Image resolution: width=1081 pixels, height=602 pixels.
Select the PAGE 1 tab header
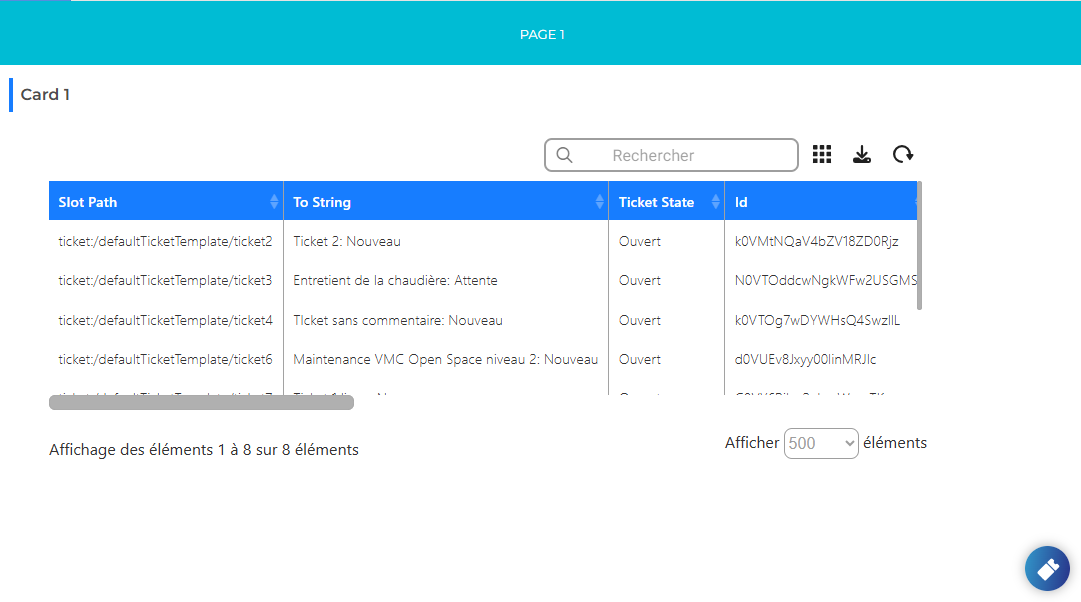point(542,34)
